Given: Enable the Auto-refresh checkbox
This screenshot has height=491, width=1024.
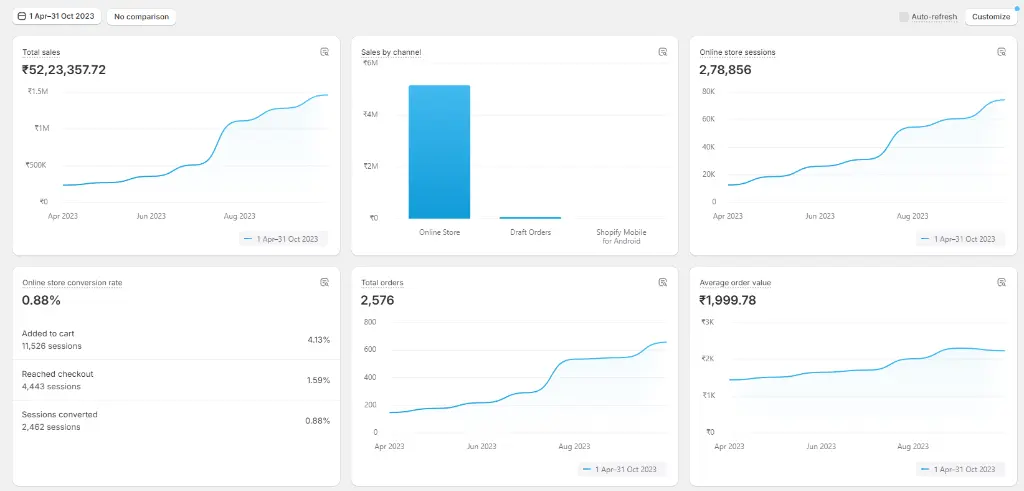Looking at the screenshot, I should coord(904,17).
